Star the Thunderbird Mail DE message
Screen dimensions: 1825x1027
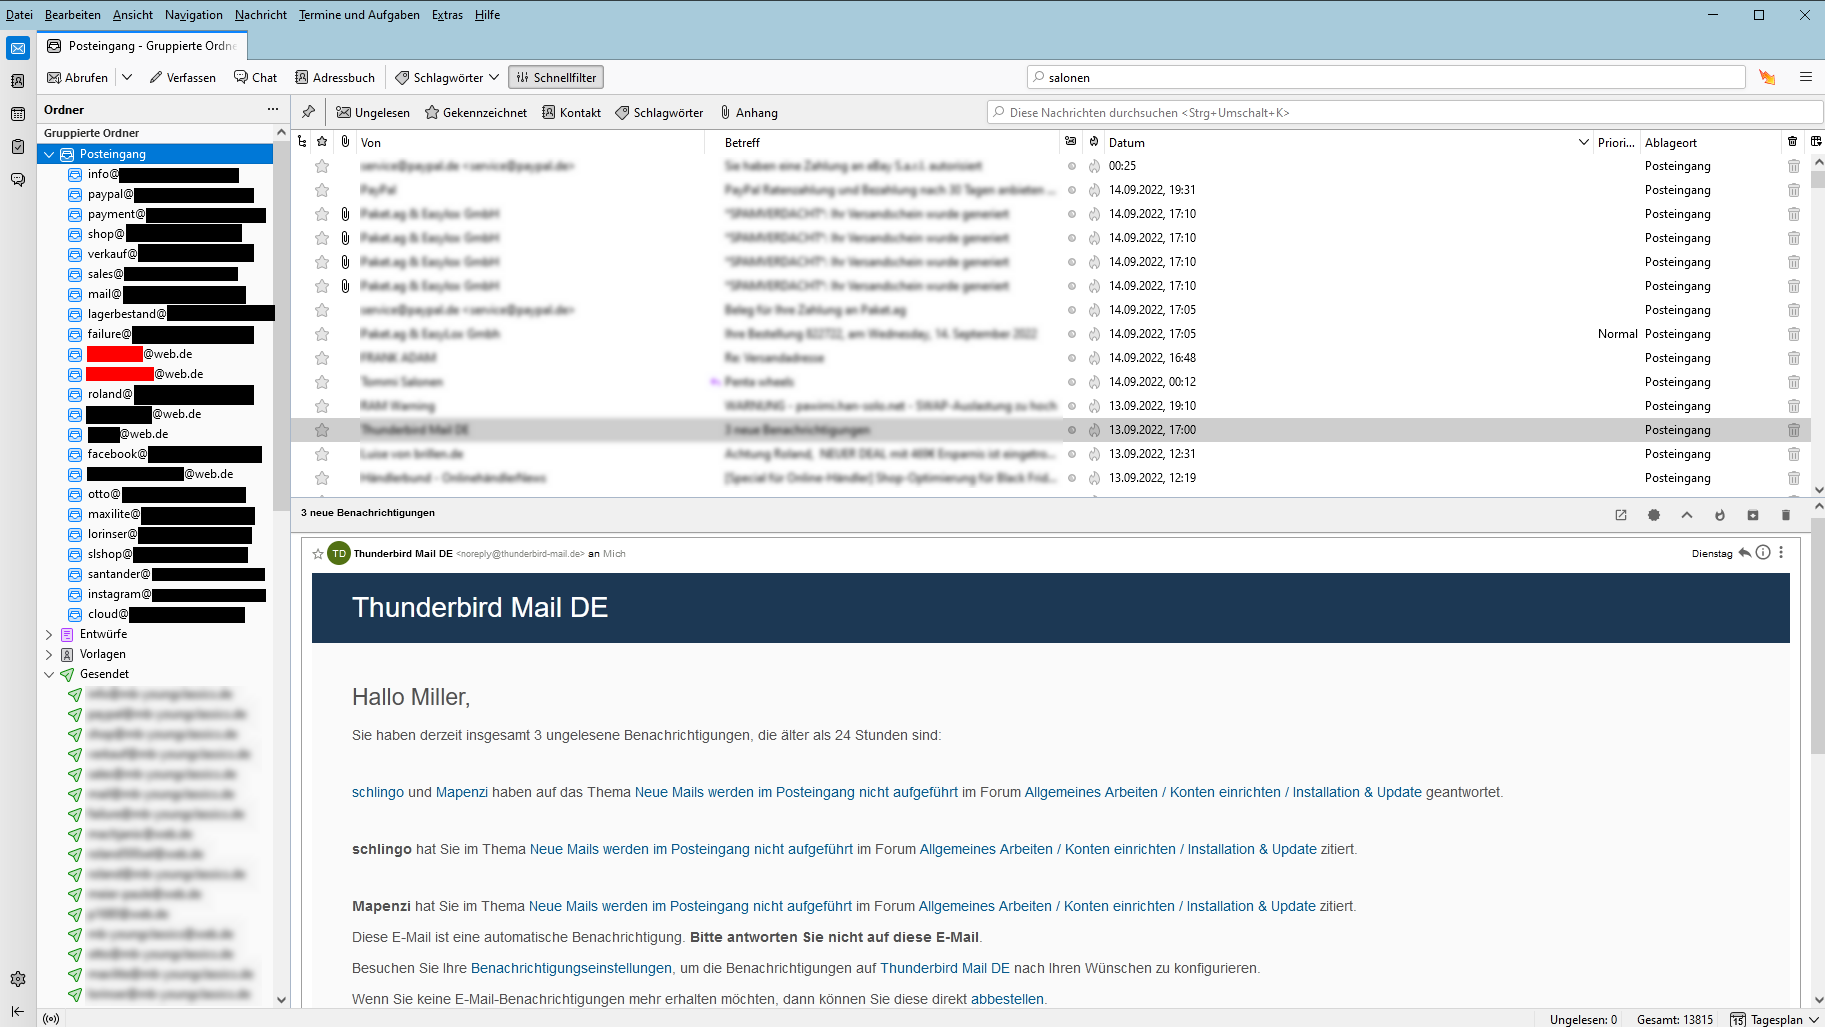(x=322, y=430)
